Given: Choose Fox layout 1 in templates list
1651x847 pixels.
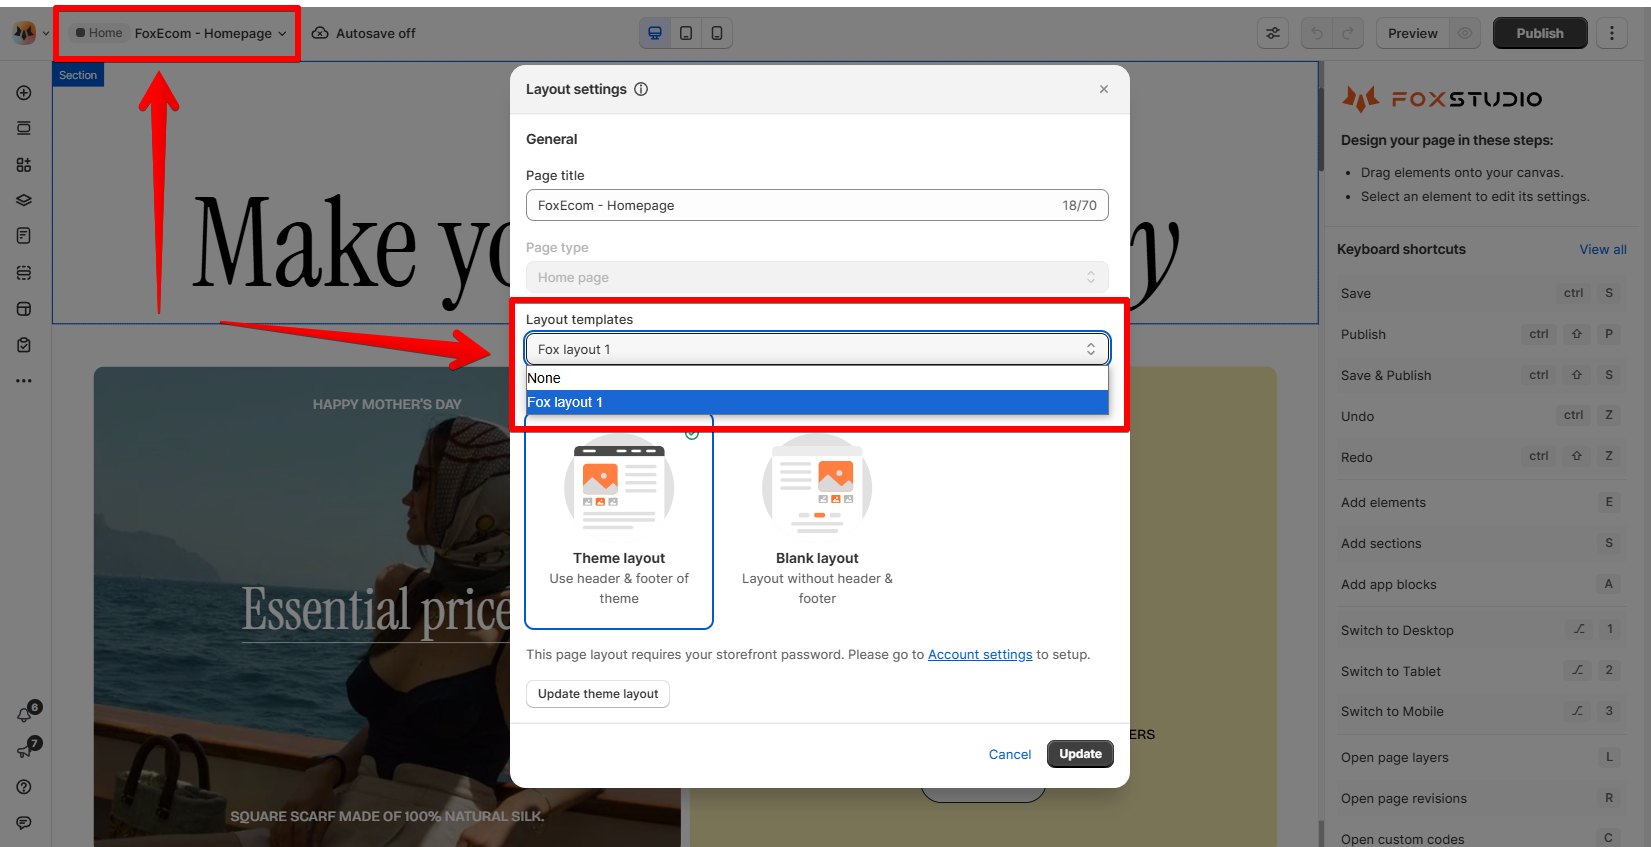Looking at the screenshot, I should pos(817,402).
